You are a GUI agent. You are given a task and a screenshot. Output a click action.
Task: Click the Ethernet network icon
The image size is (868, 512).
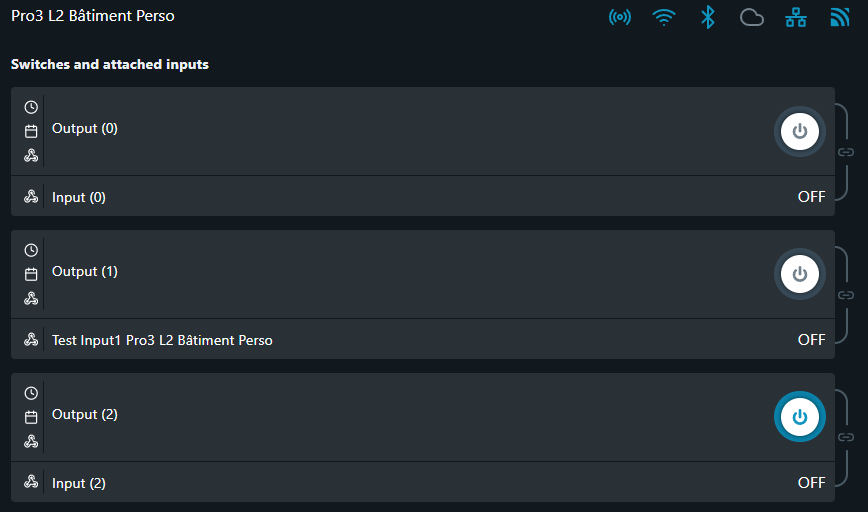pos(796,17)
